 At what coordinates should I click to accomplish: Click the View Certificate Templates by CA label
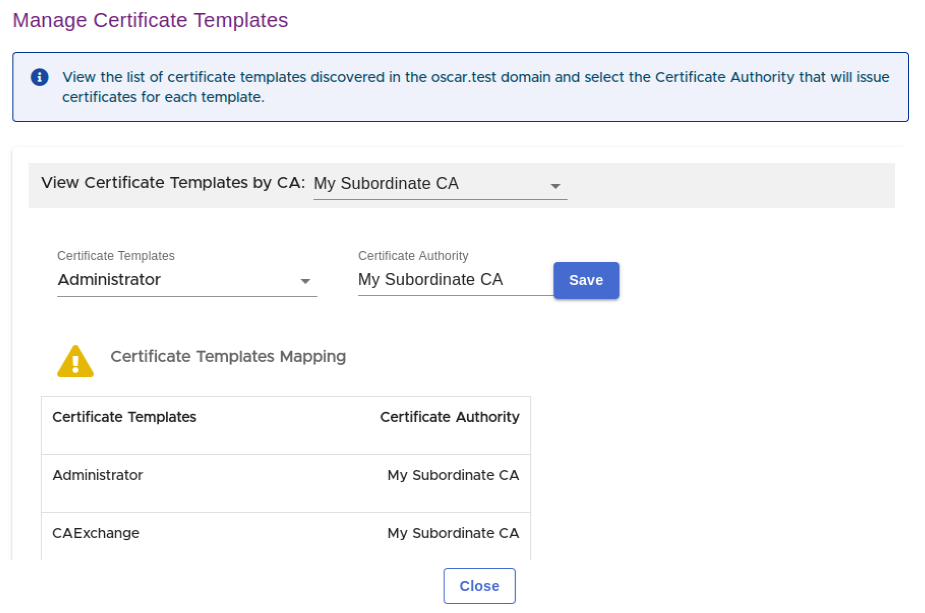[172, 183]
